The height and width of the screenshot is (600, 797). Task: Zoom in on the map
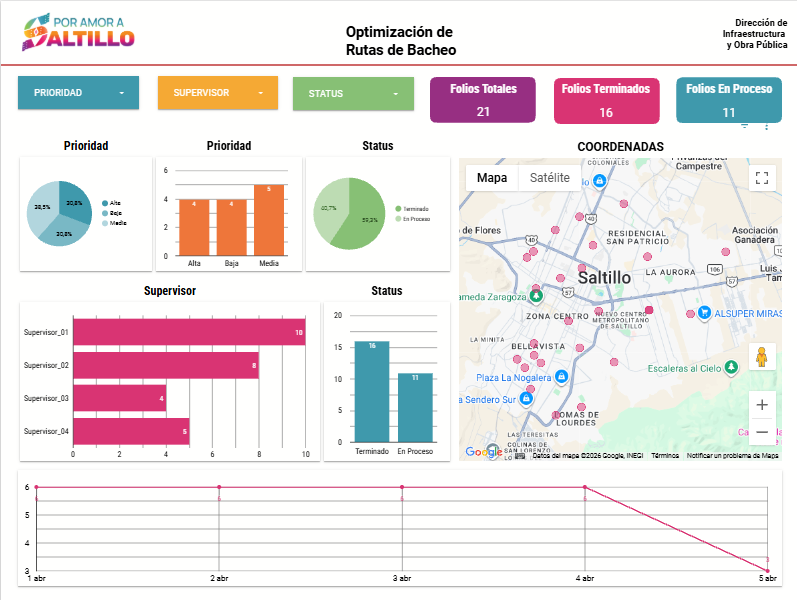pyautogui.click(x=761, y=405)
